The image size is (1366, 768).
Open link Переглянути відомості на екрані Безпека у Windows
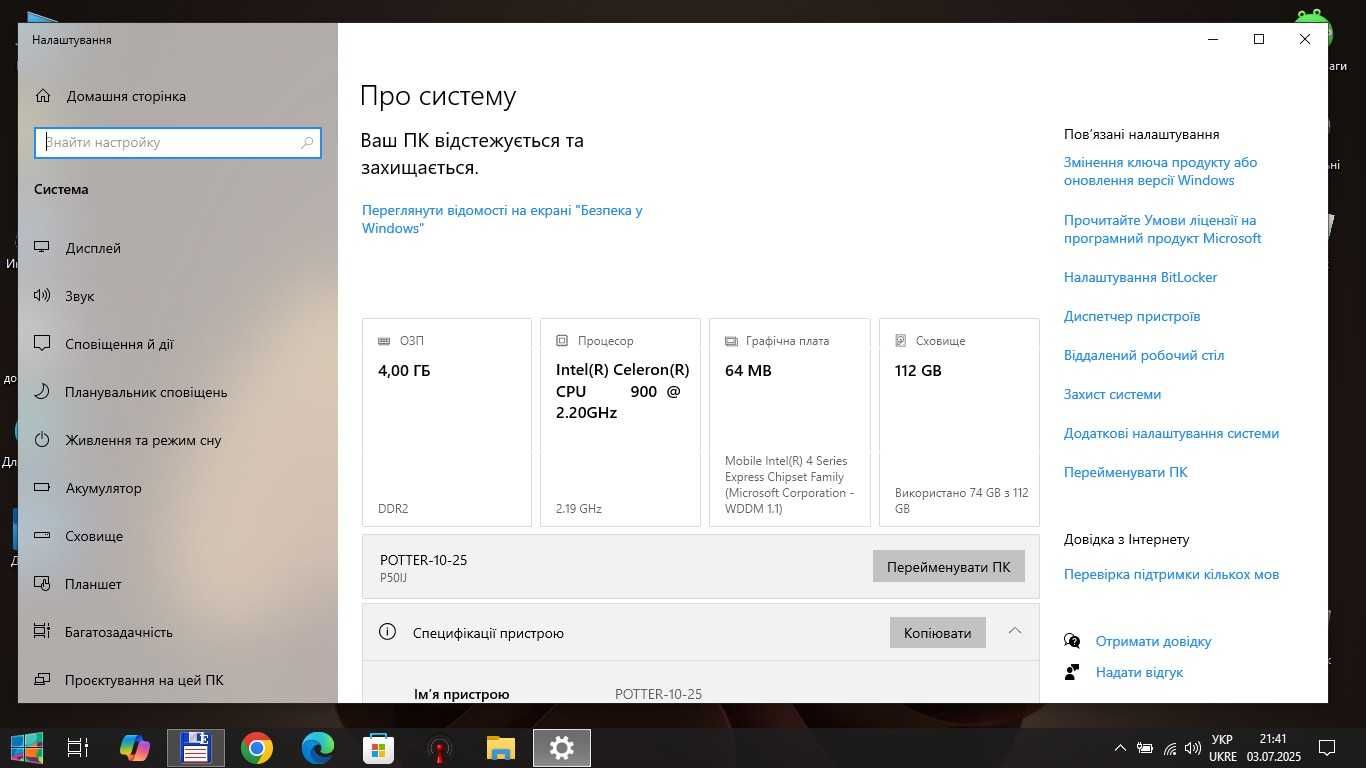(x=502, y=219)
